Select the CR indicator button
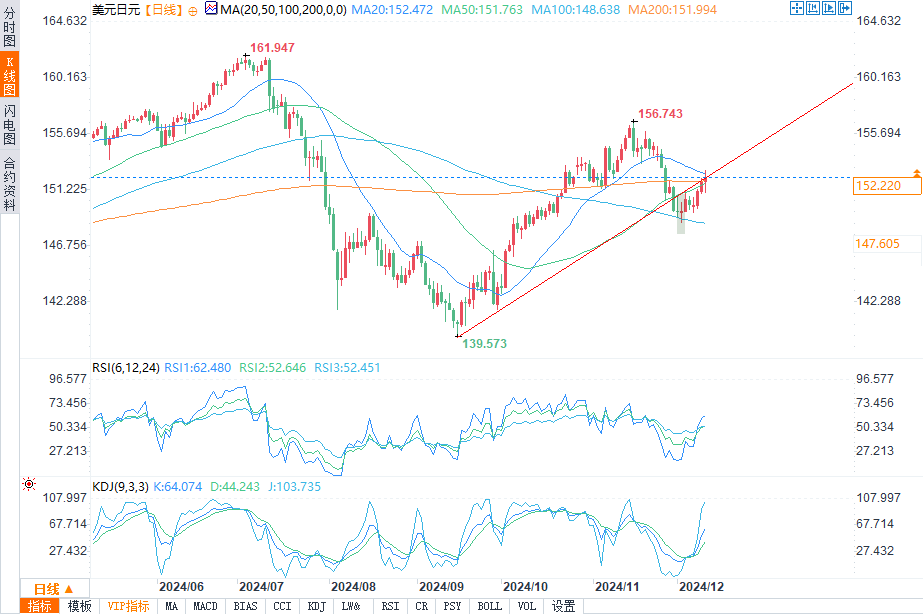 pyautogui.click(x=421, y=606)
